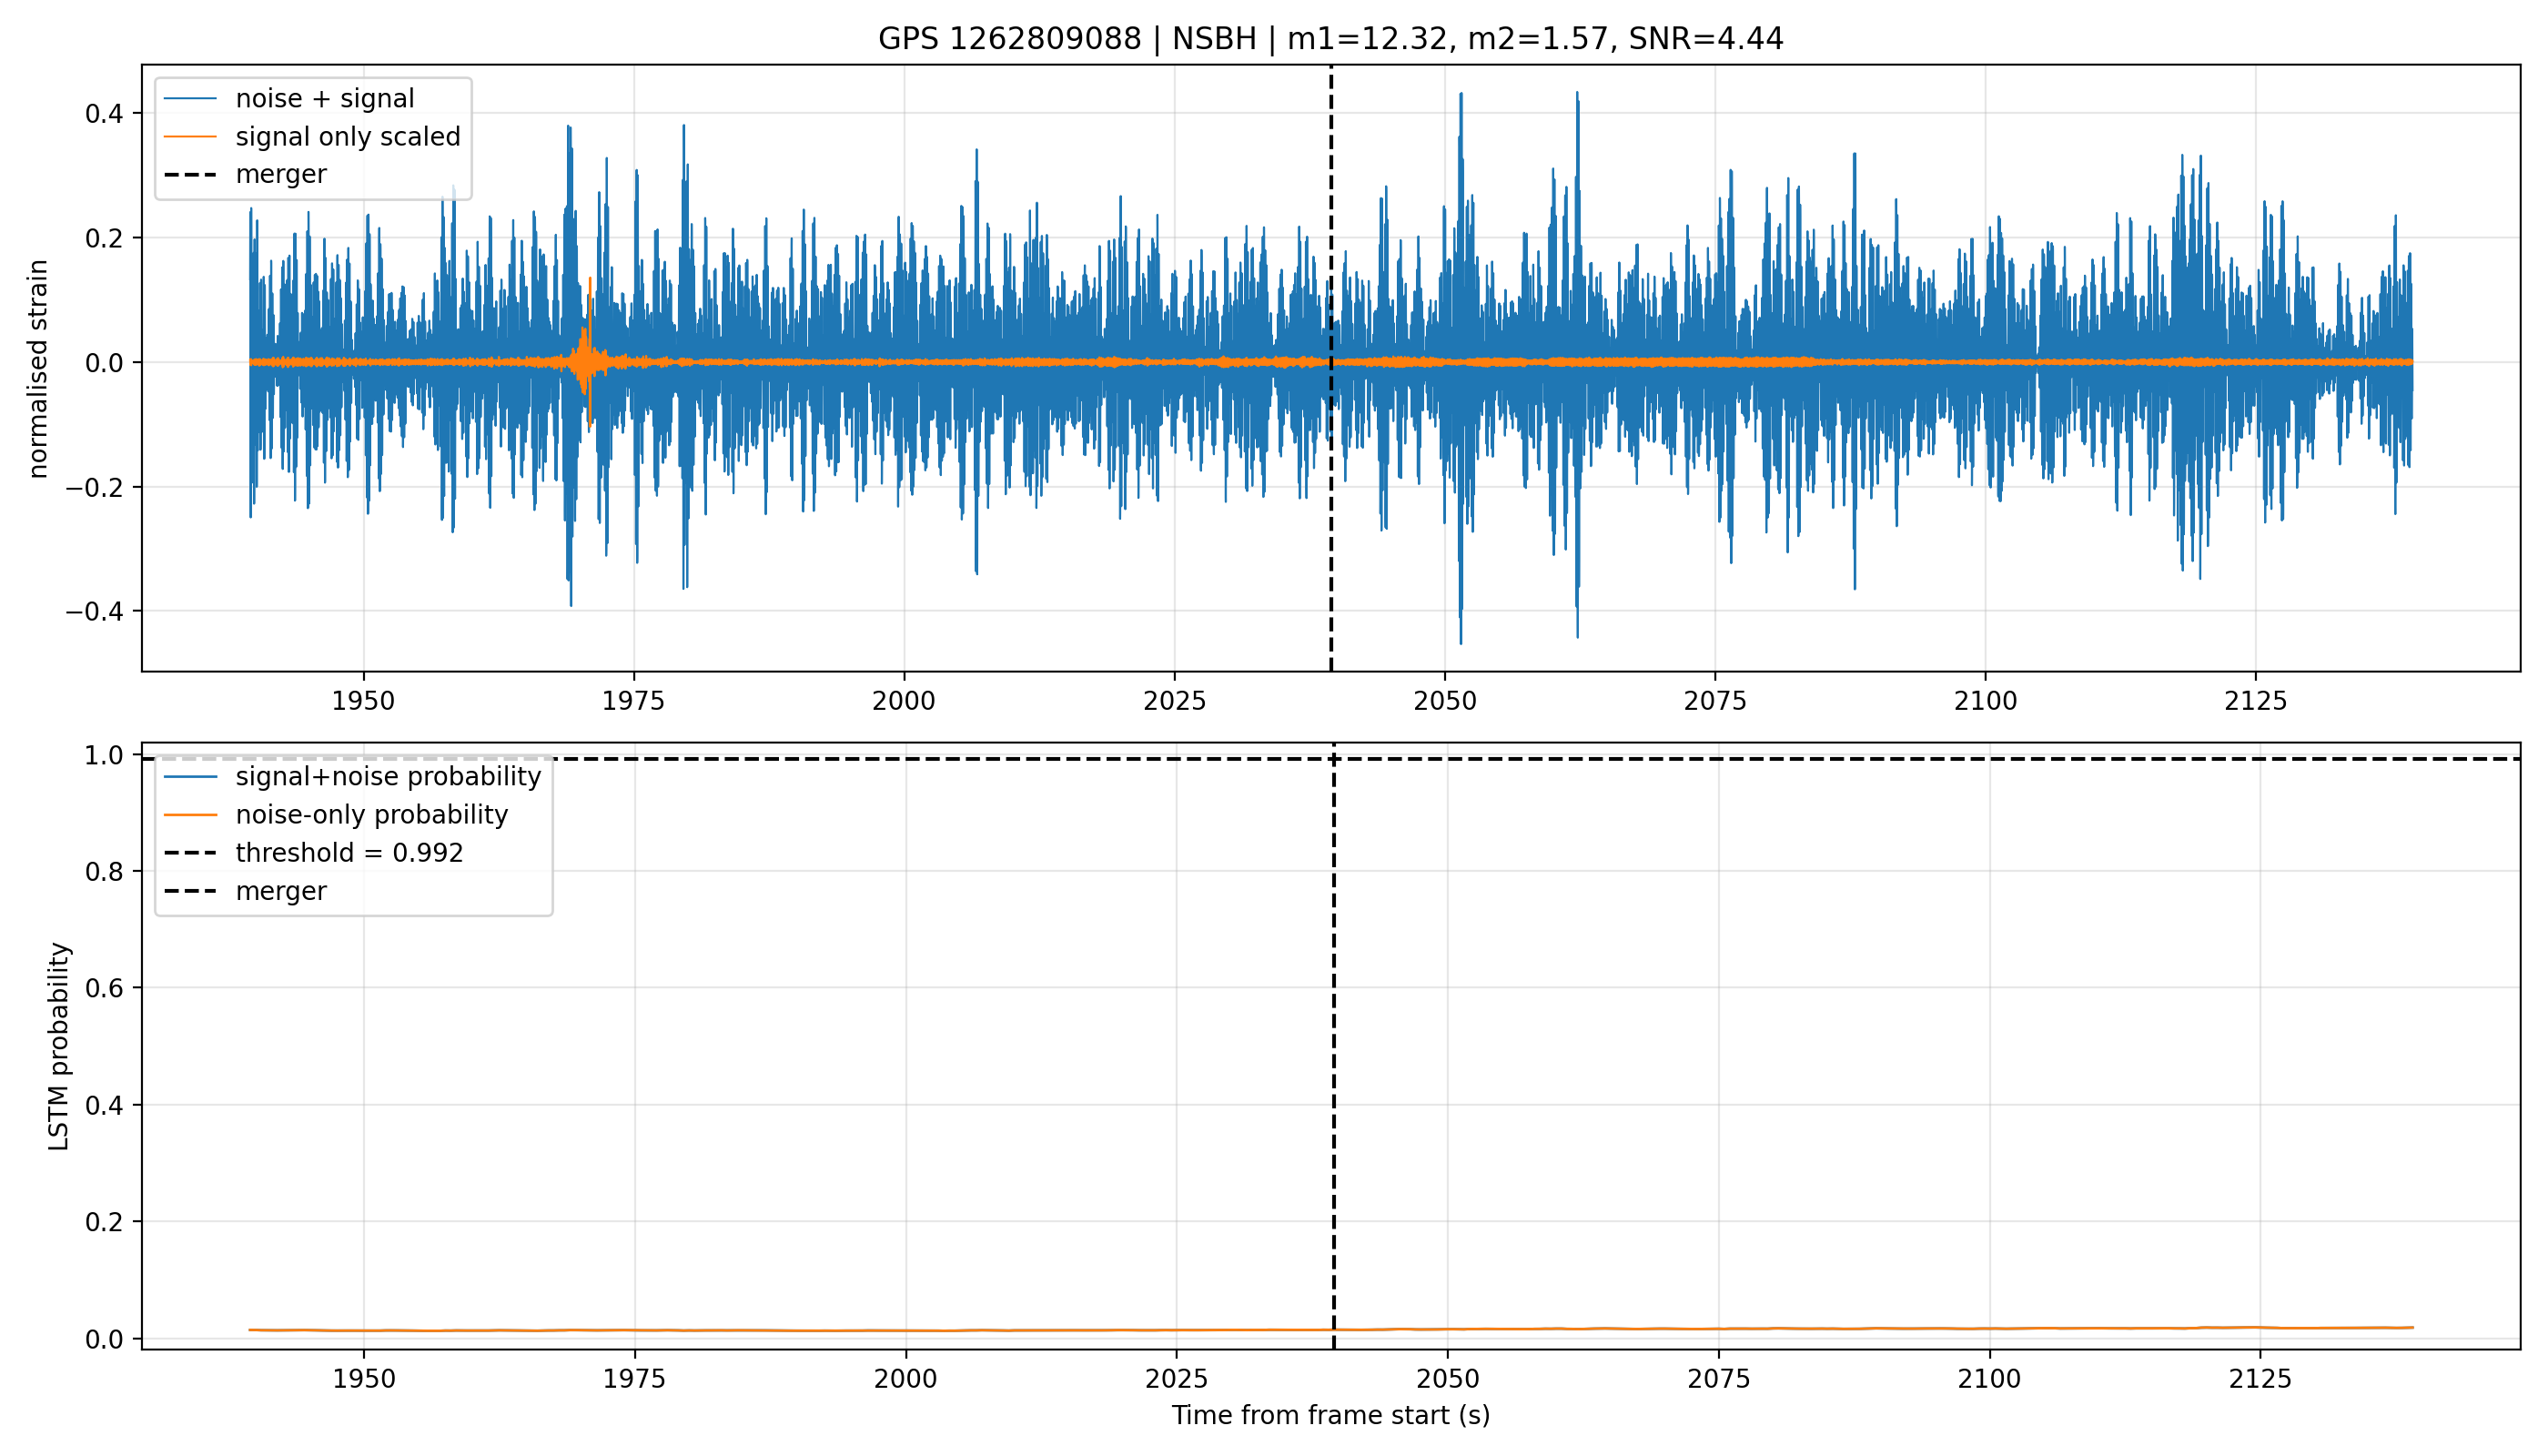Click the 'LSTM probability' y-axis label
The height and width of the screenshot is (1456, 2548).
(x=60, y=1046)
